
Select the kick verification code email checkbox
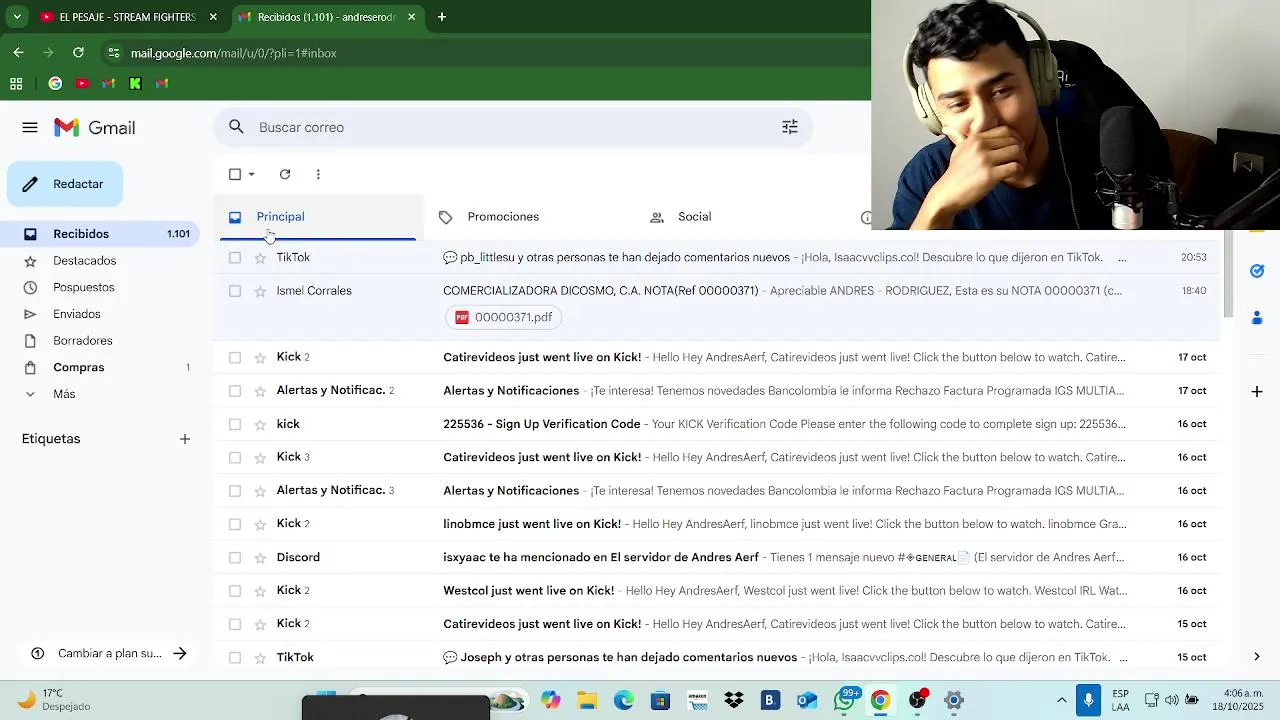[x=235, y=424]
